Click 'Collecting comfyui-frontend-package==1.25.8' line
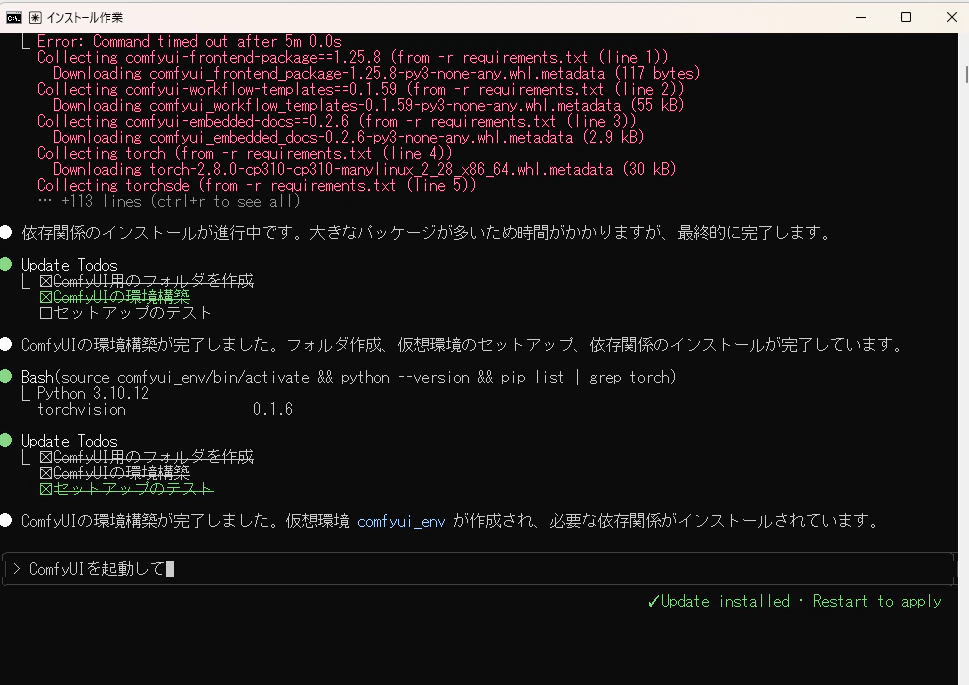The width and height of the screenshot is (969, 685). click(353, 57)
